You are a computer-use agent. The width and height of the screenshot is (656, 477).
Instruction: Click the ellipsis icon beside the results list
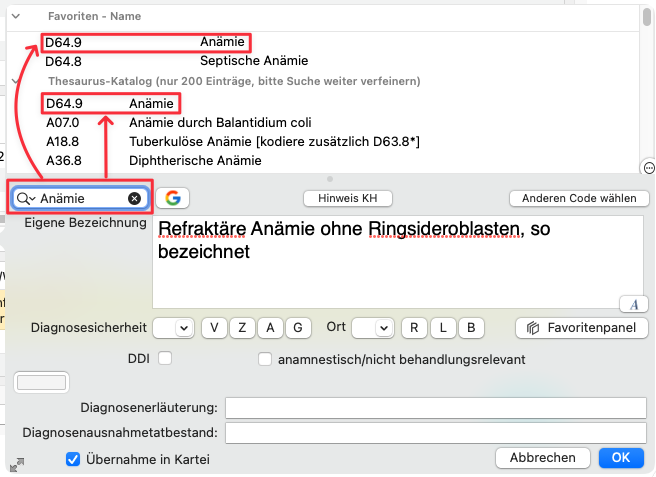point(648,167)
